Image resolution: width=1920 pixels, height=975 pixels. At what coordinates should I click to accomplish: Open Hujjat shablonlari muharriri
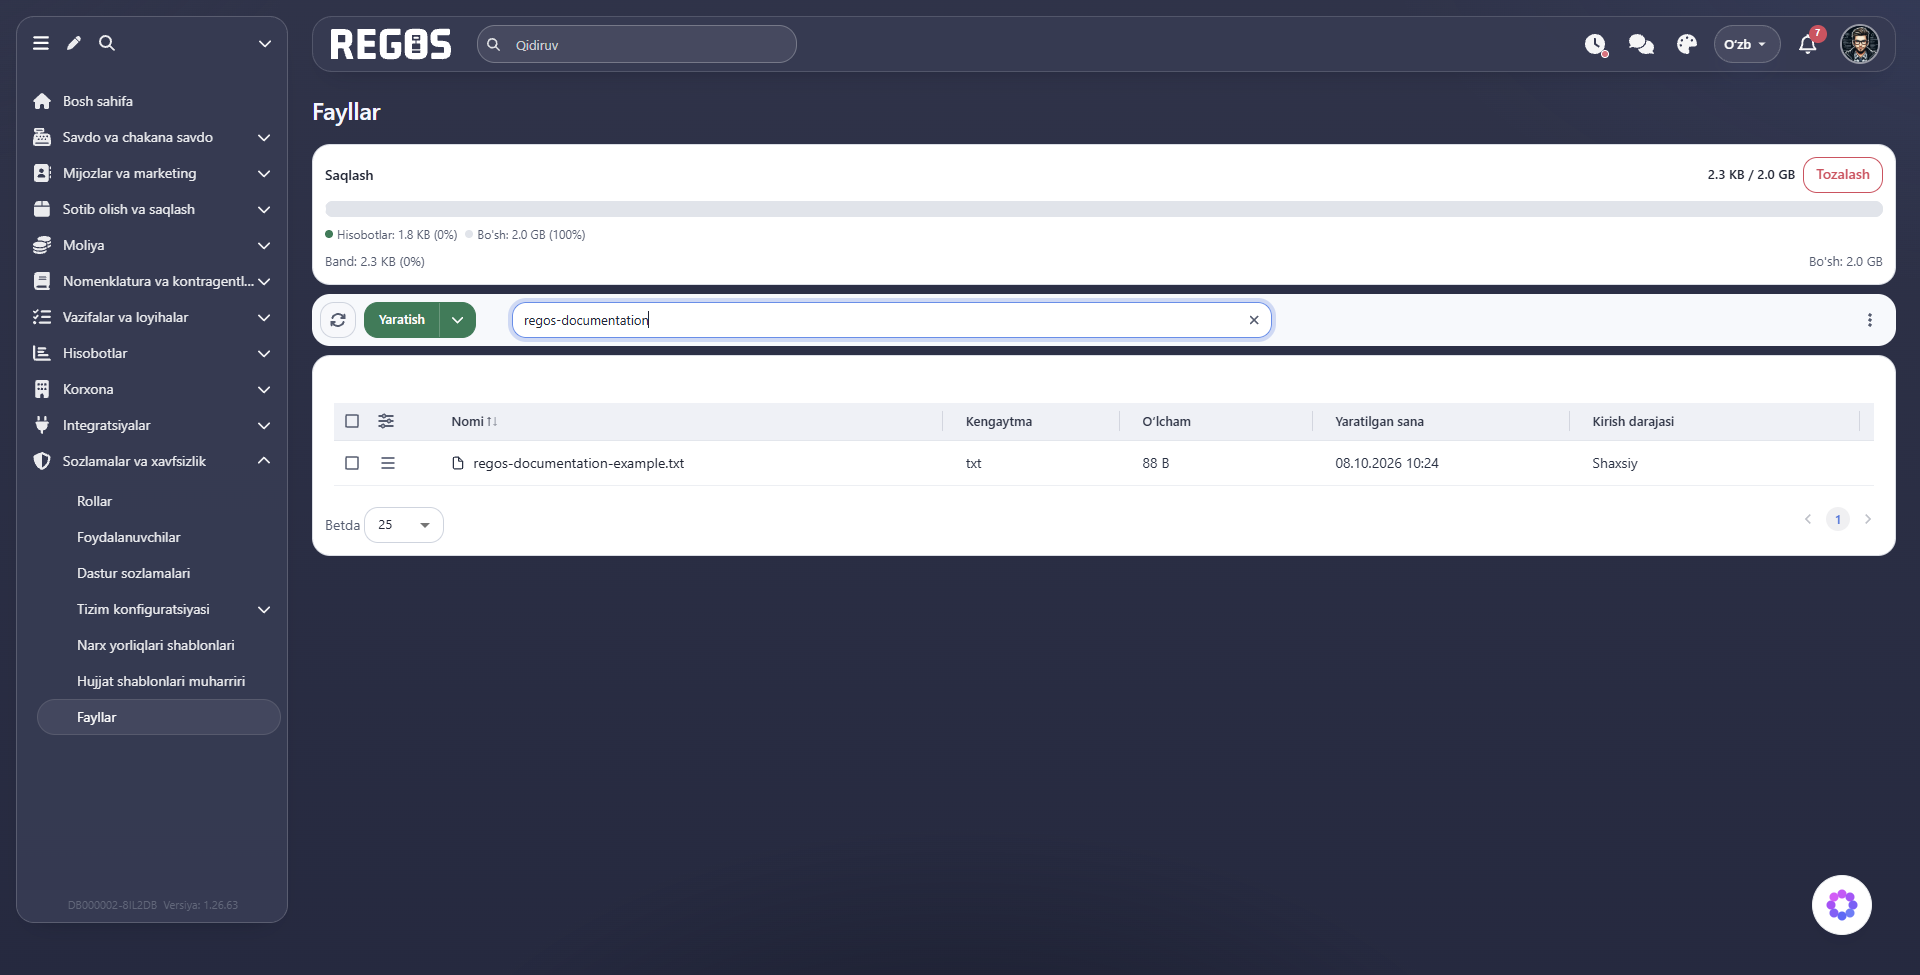pos(160,681)
